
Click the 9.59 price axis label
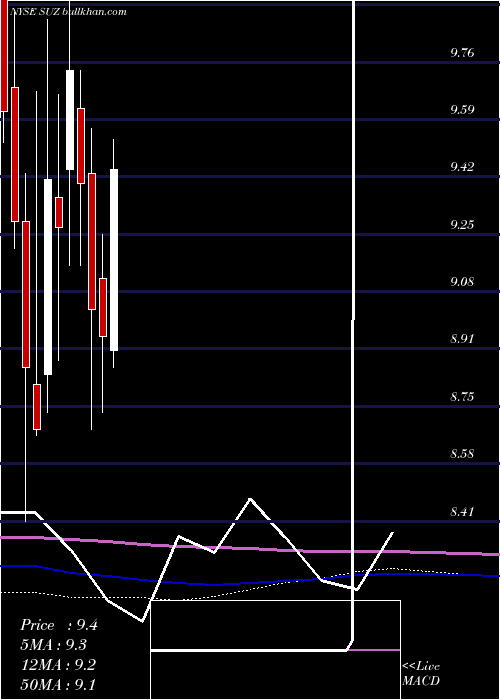[x=462, y=110]
